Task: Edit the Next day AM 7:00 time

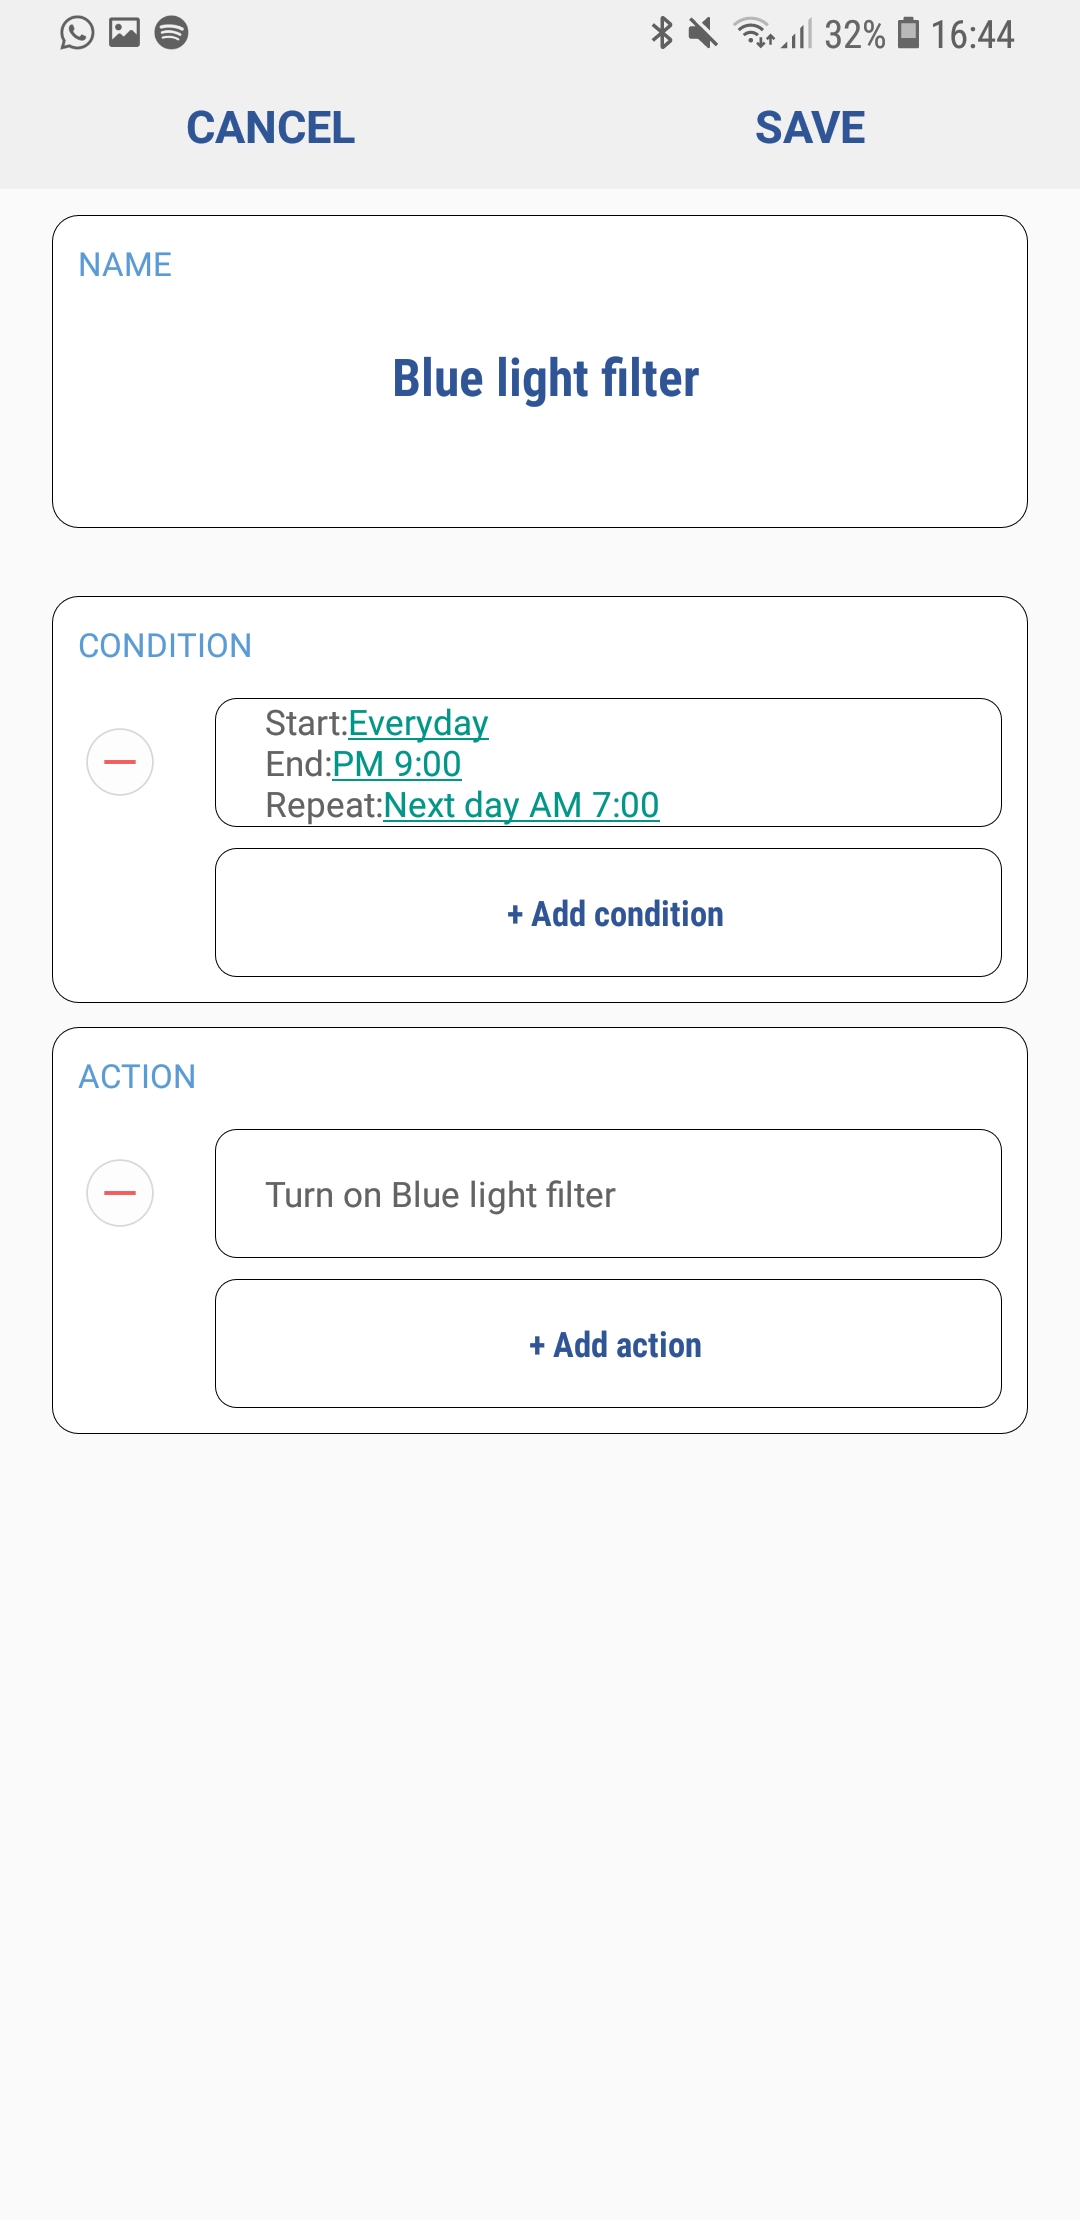Action: [521, 805]
